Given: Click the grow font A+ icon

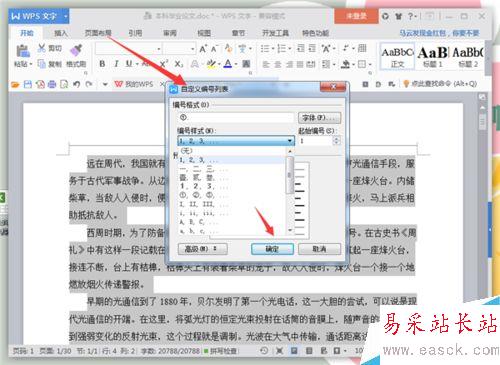Looking at the screenshot, I should pos(203,49).
